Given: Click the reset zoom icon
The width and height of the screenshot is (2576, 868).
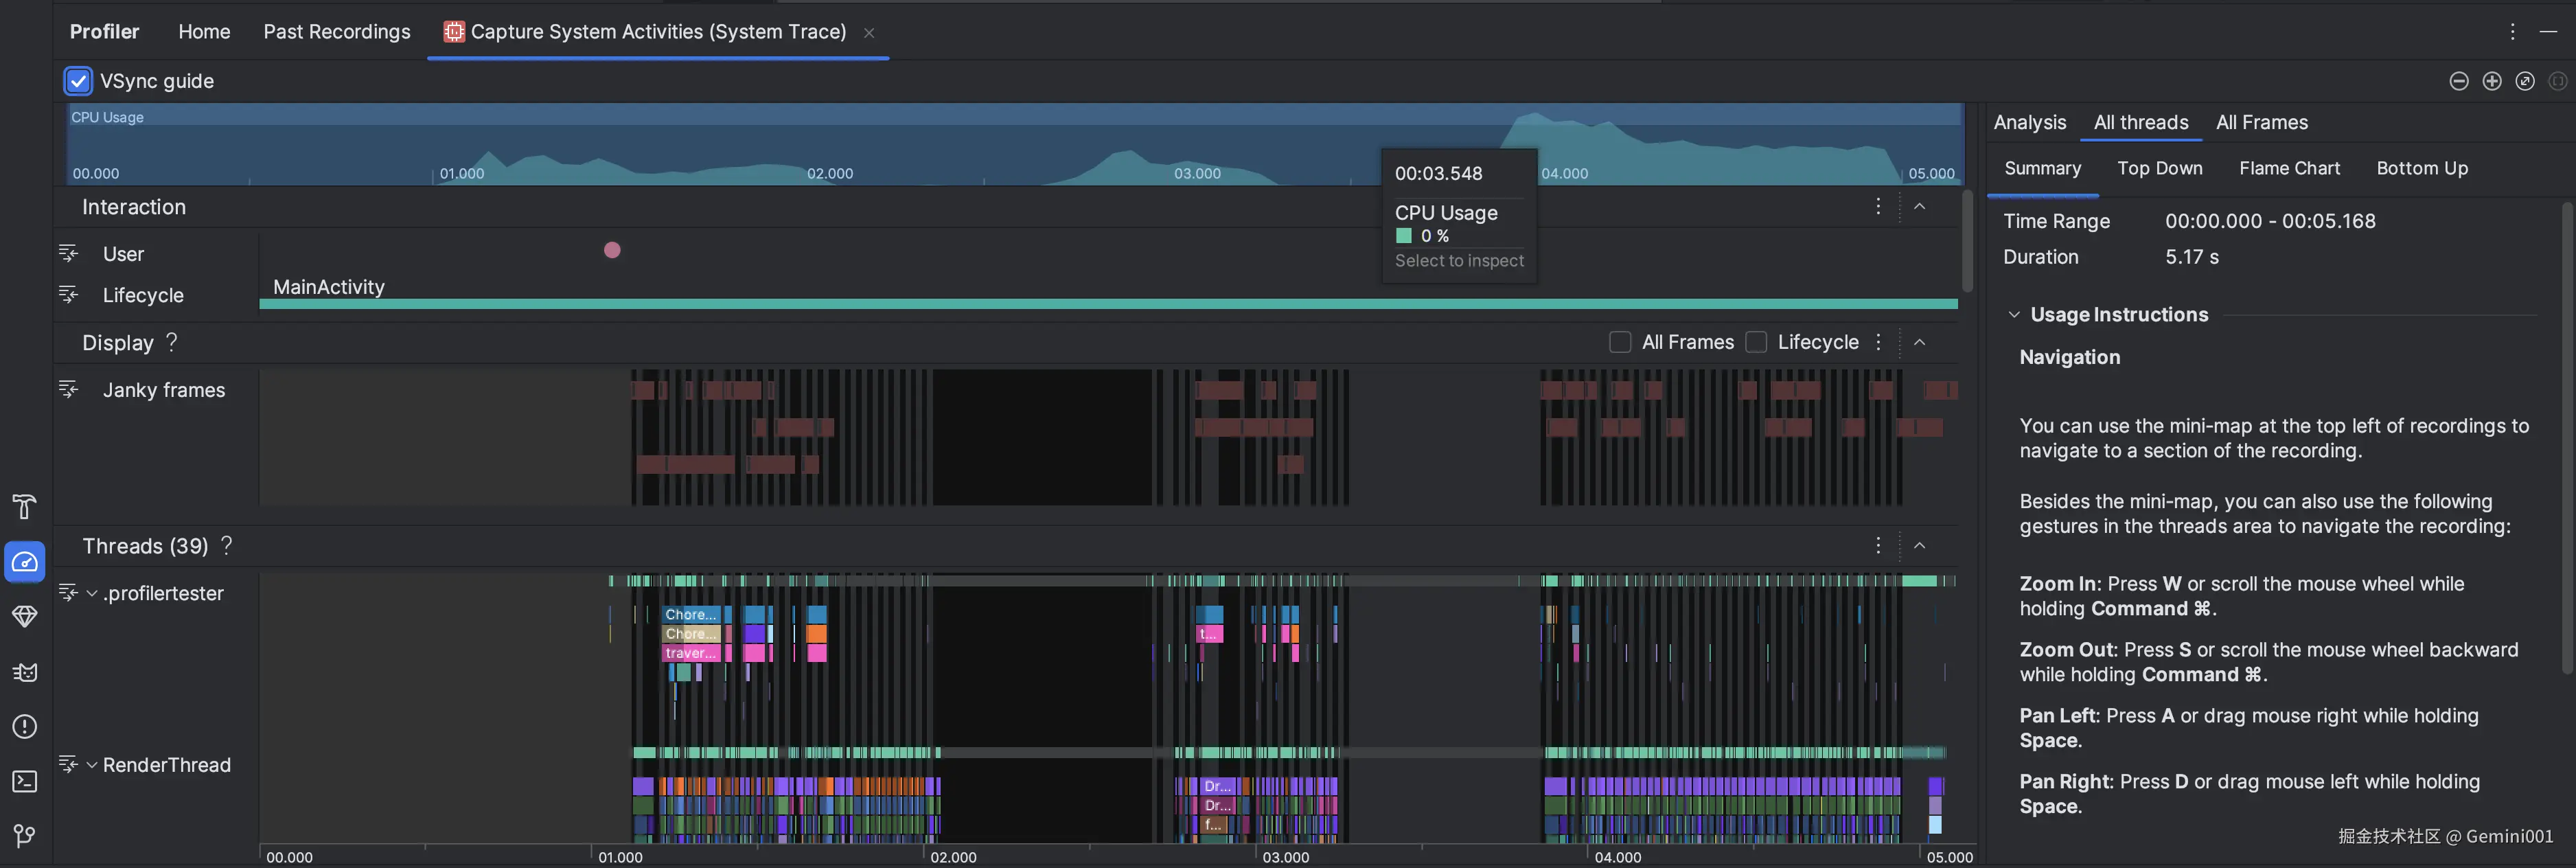Looking at the screenshot, I should click(x=2525, y=81).
